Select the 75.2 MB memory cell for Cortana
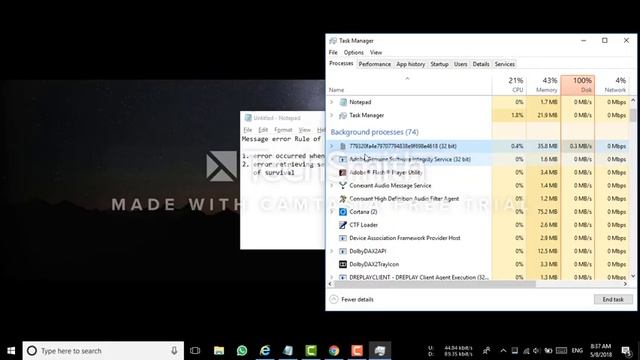The height and width of the screenshot is (360, 640). coord(543,211)
